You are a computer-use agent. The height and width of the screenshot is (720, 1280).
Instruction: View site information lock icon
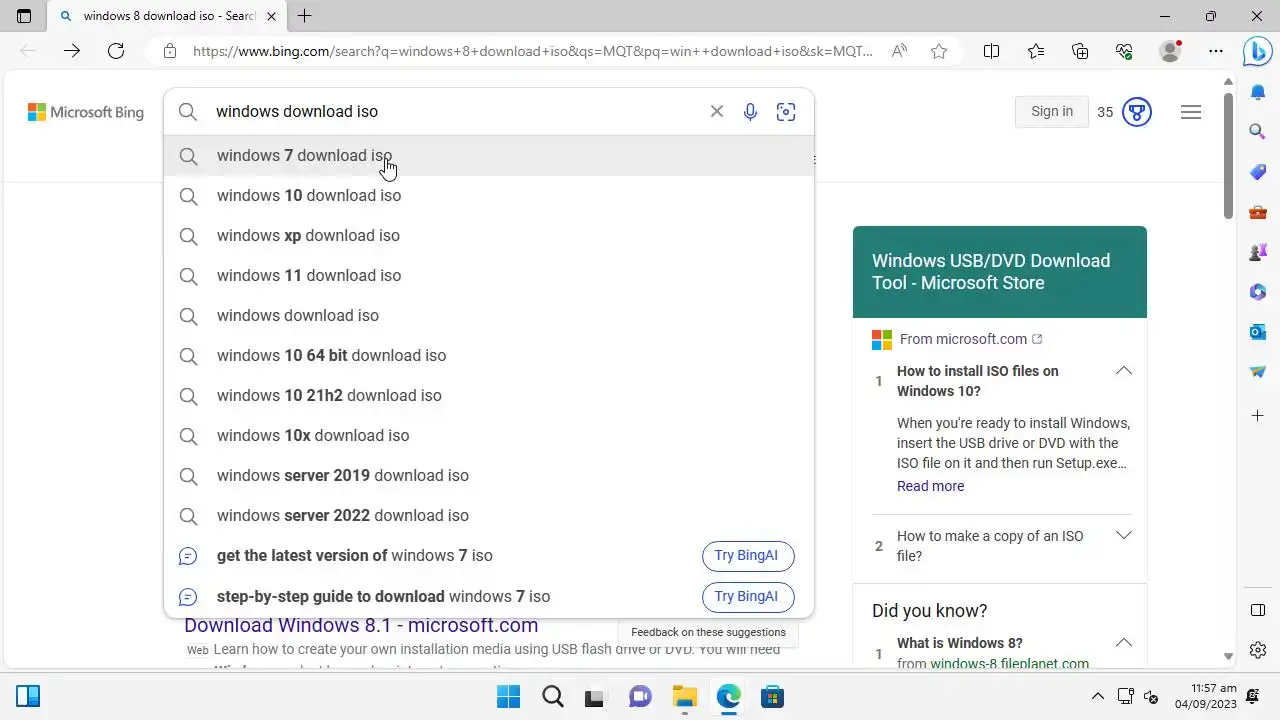pos(170,51)
